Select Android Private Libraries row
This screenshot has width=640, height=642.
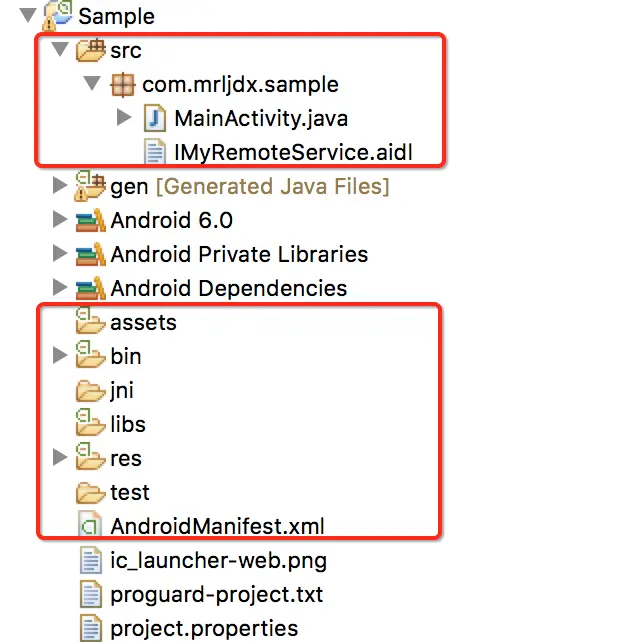tap(239, 254)
